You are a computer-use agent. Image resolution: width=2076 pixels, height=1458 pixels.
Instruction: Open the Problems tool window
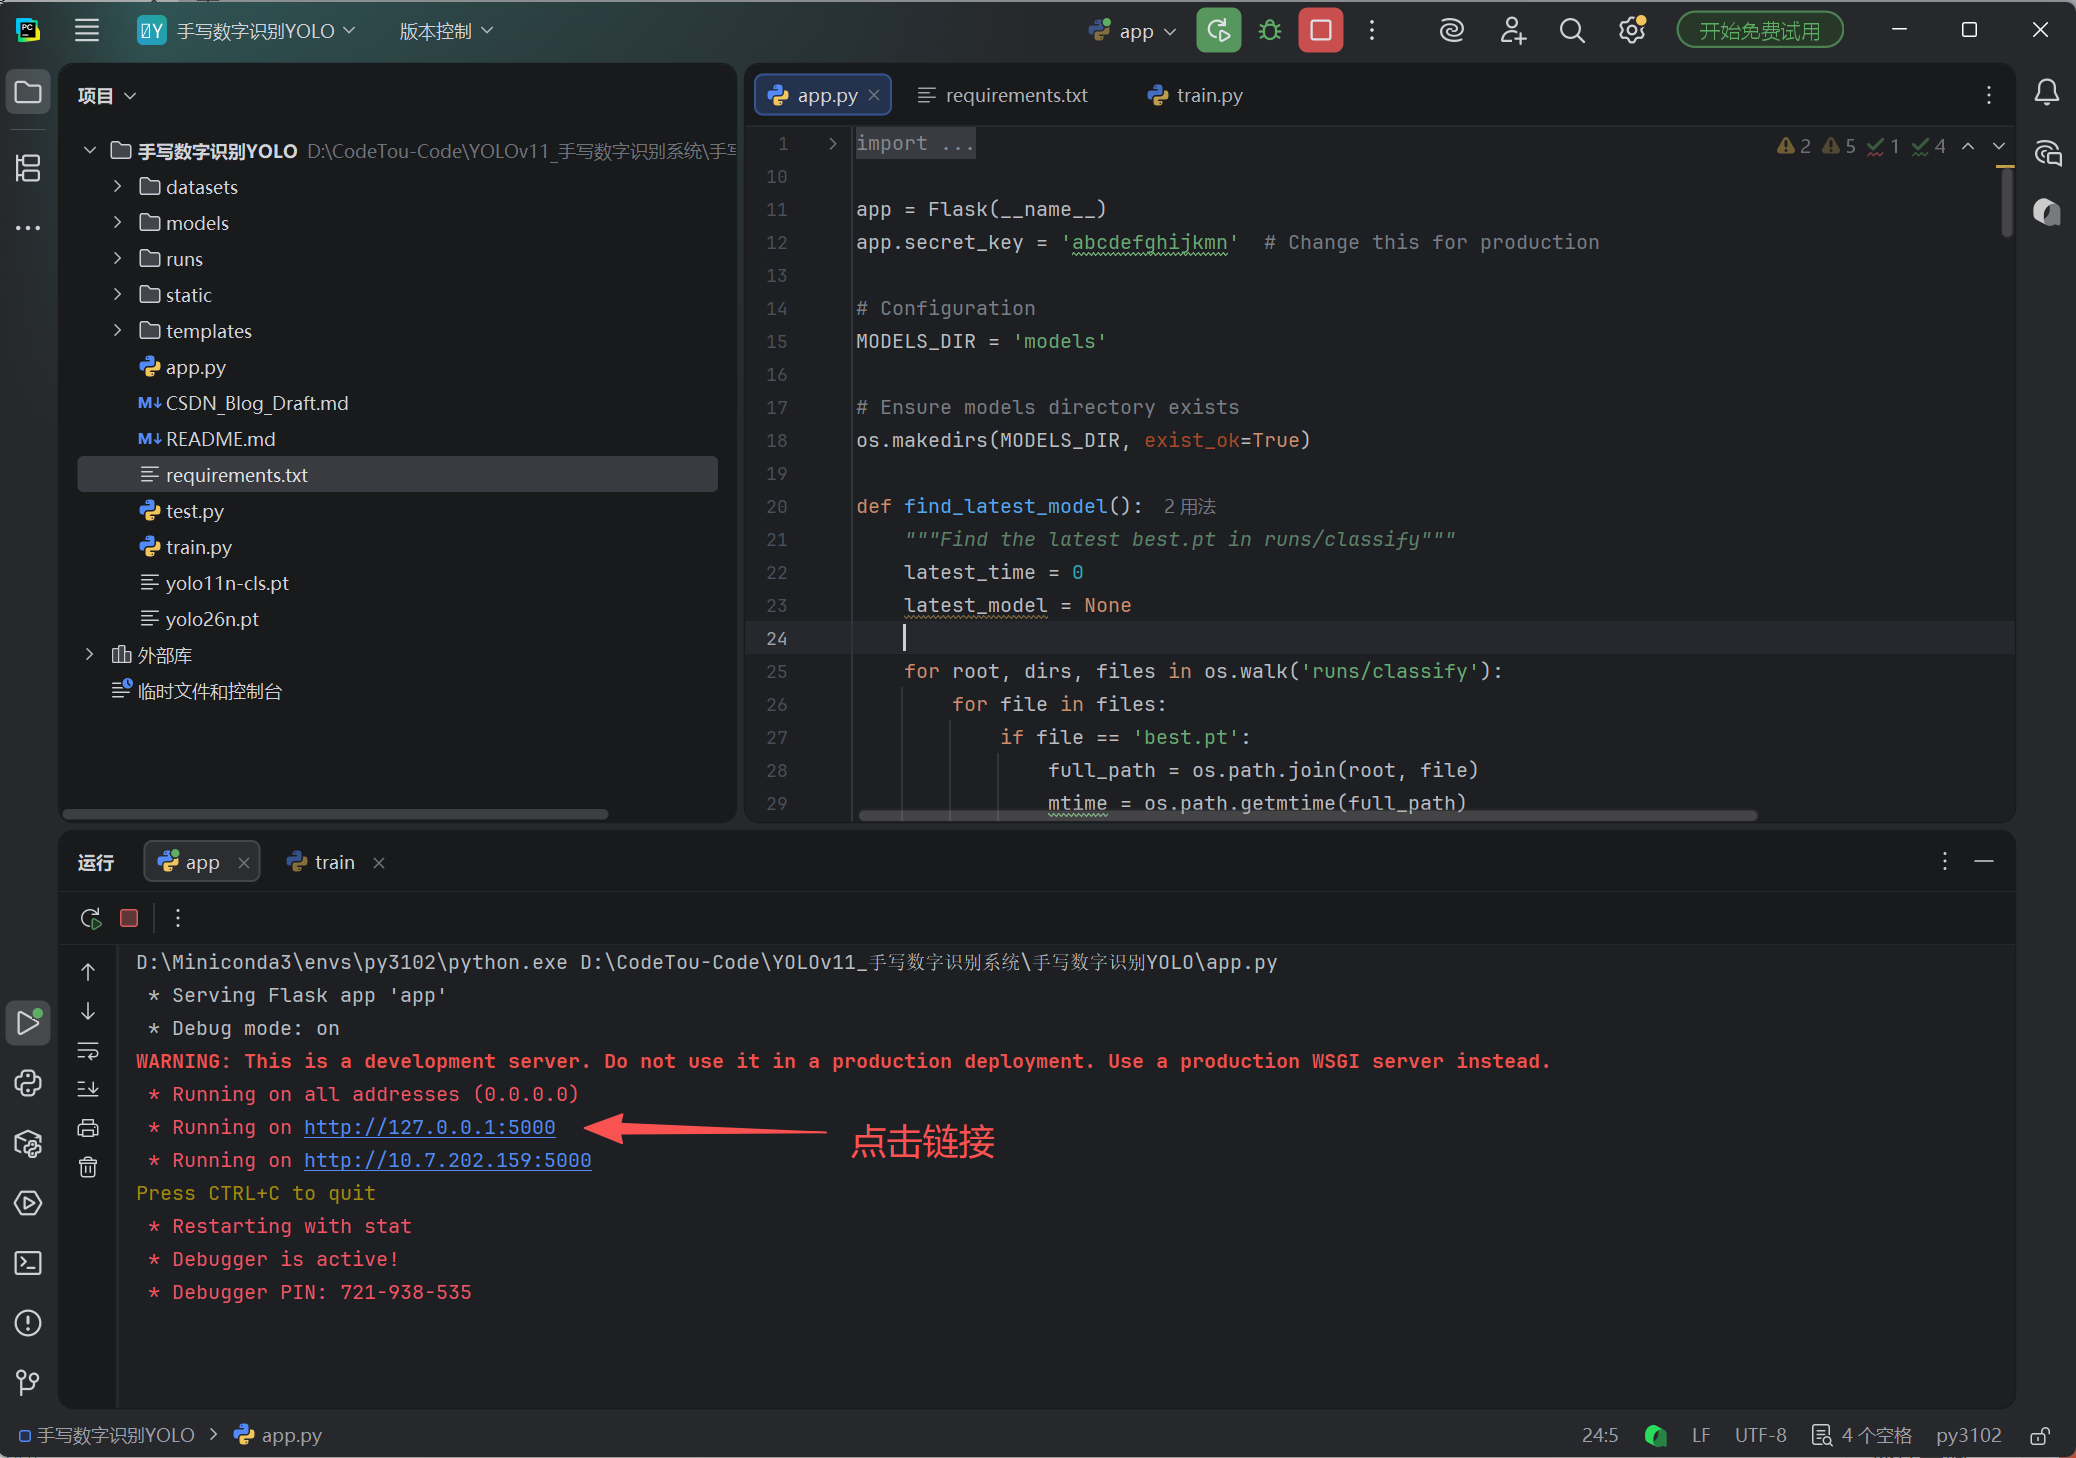point(28,1323)
